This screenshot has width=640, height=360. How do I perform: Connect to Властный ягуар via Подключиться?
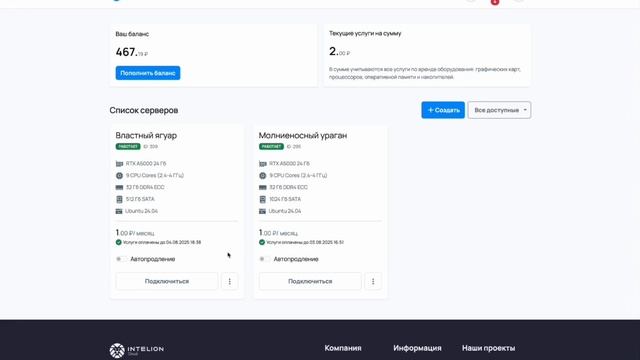167,281
